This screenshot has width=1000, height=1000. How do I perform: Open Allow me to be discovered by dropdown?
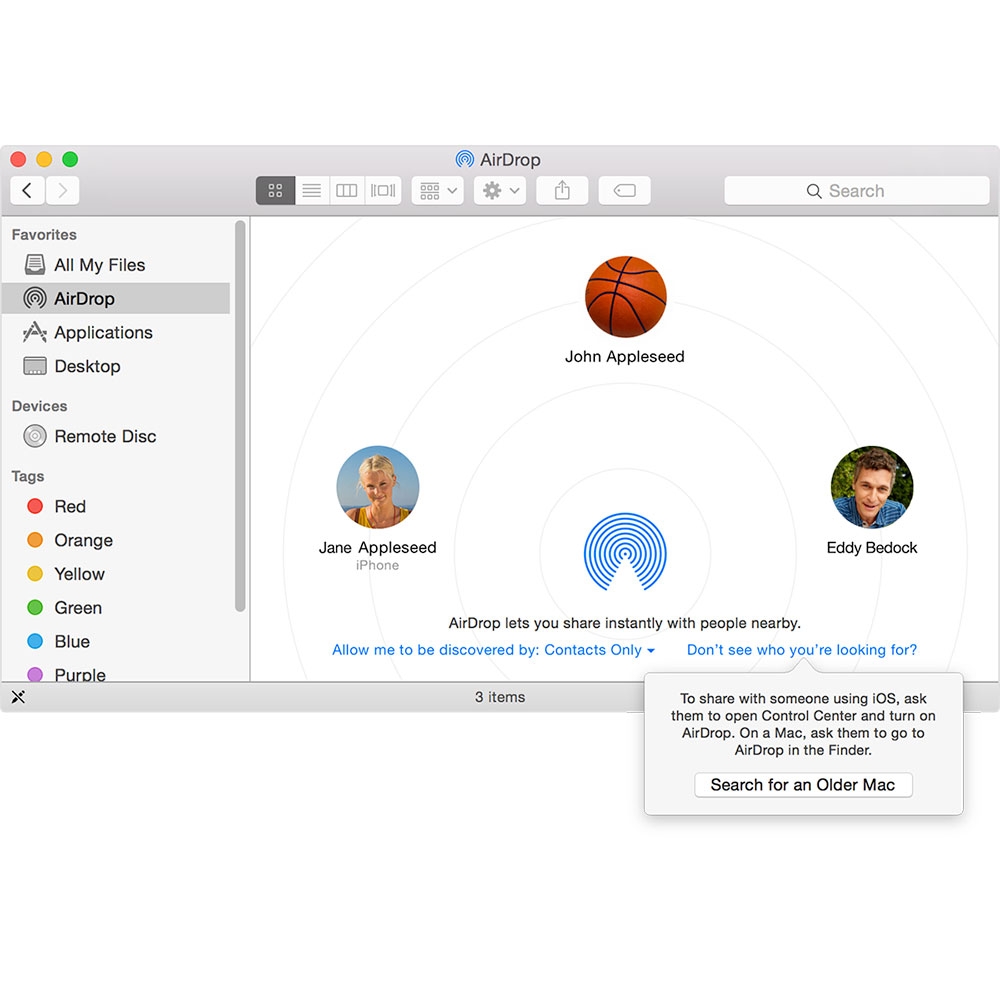(493, 650)
